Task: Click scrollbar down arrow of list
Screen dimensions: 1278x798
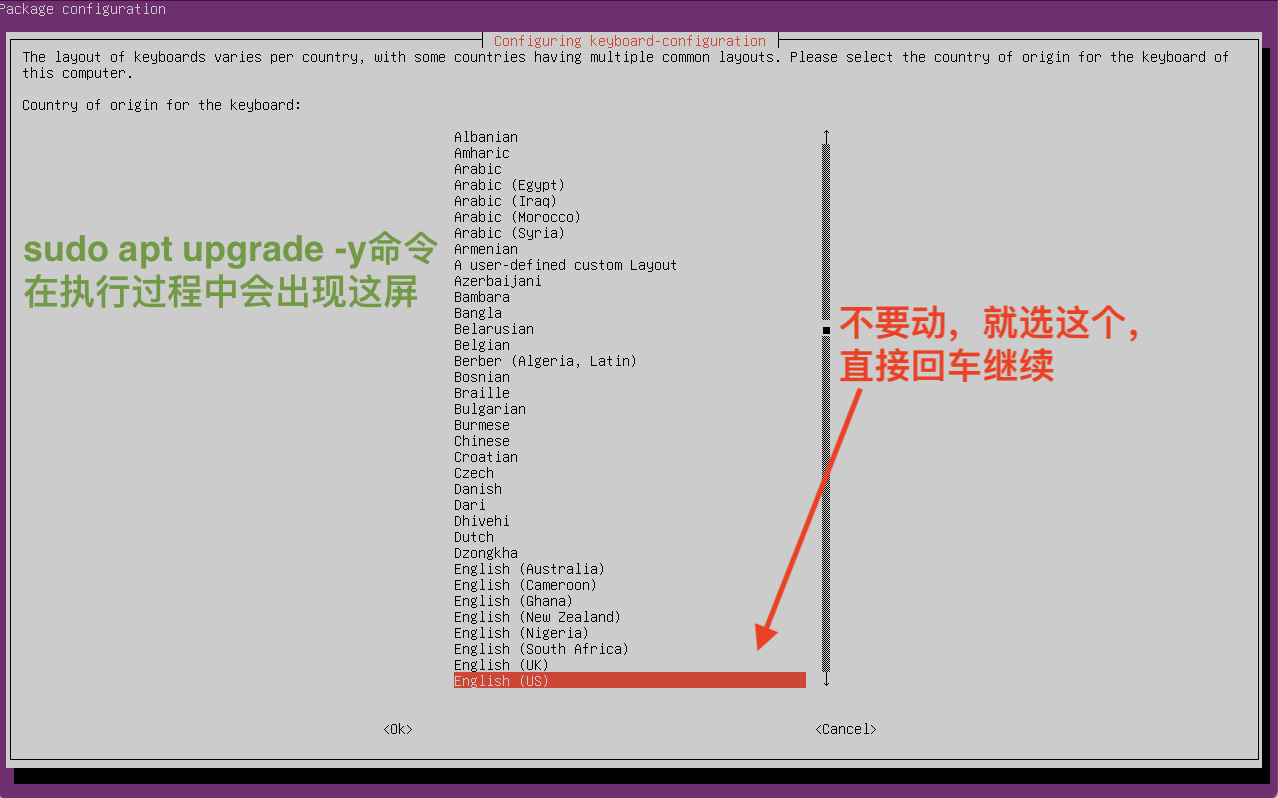Action: (827, 680)
